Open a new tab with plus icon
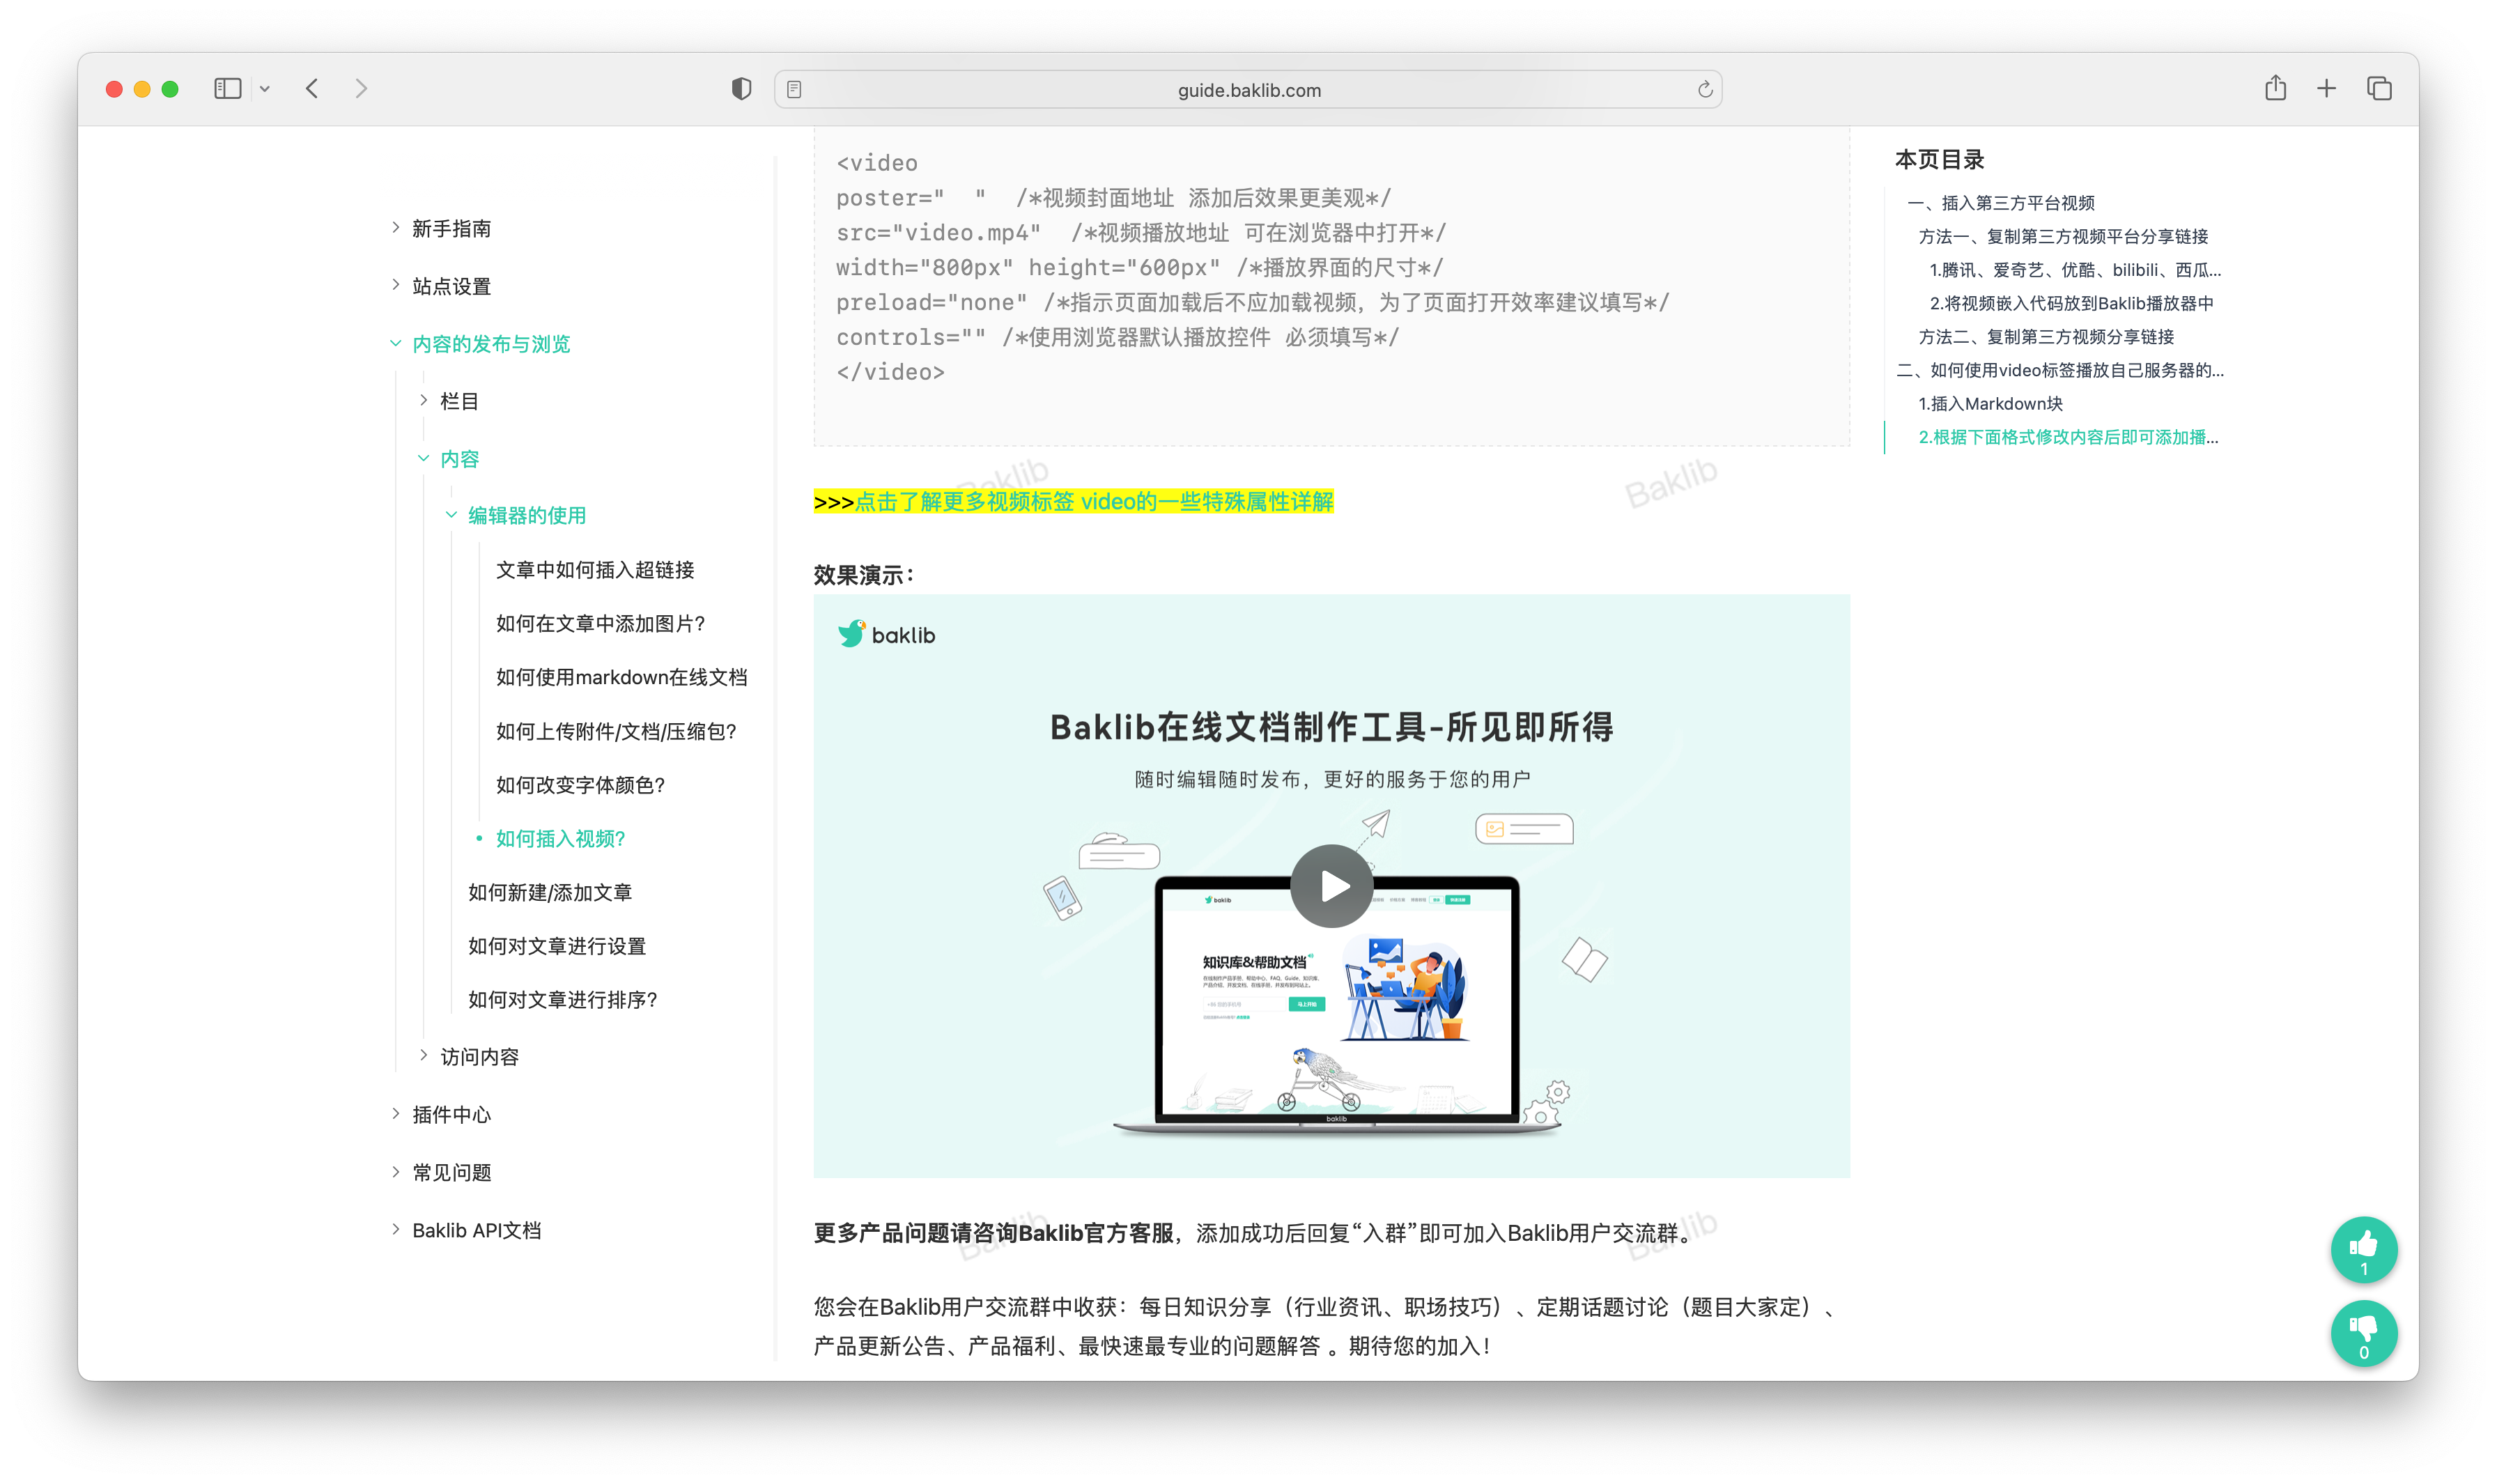2497x1484 pixels. coord(2326,89)
